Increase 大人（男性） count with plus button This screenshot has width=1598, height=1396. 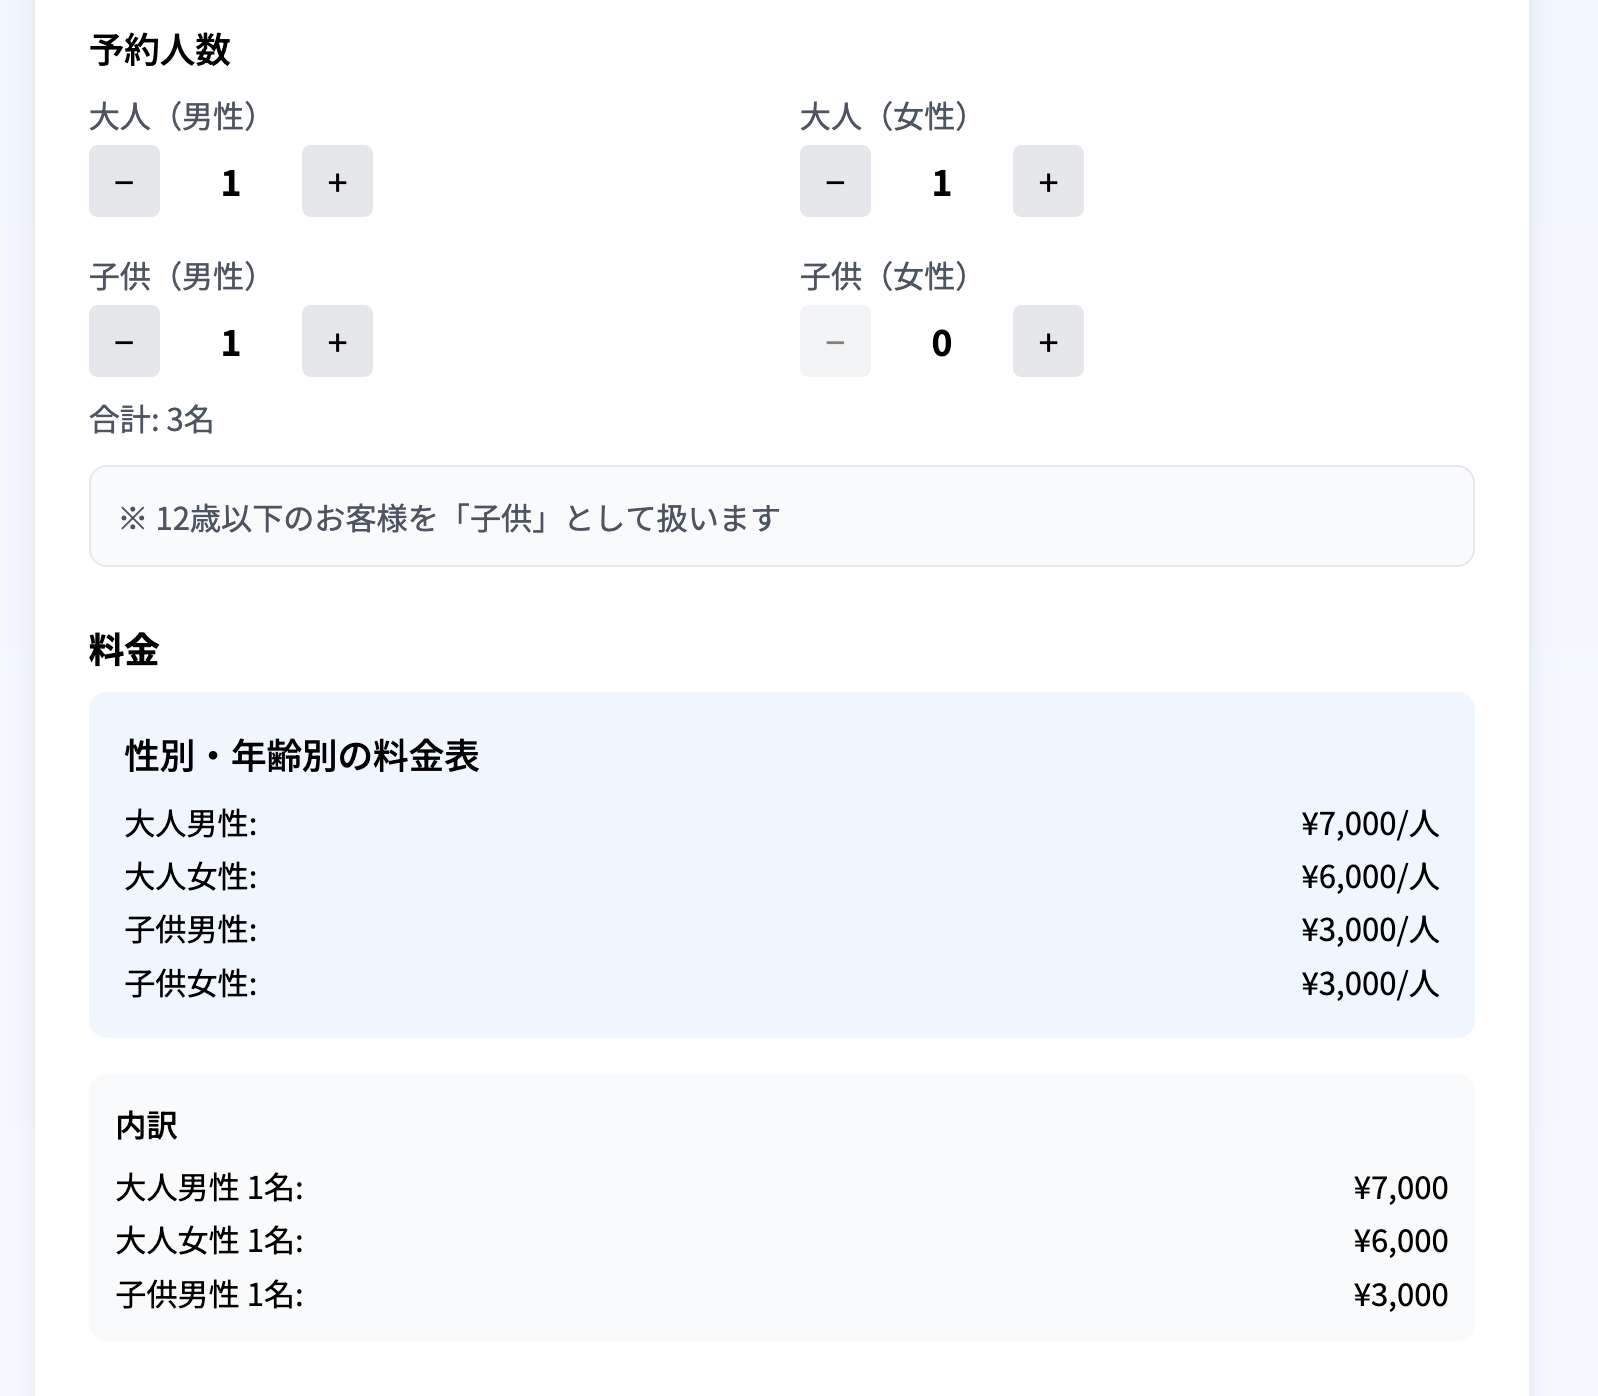337,181
